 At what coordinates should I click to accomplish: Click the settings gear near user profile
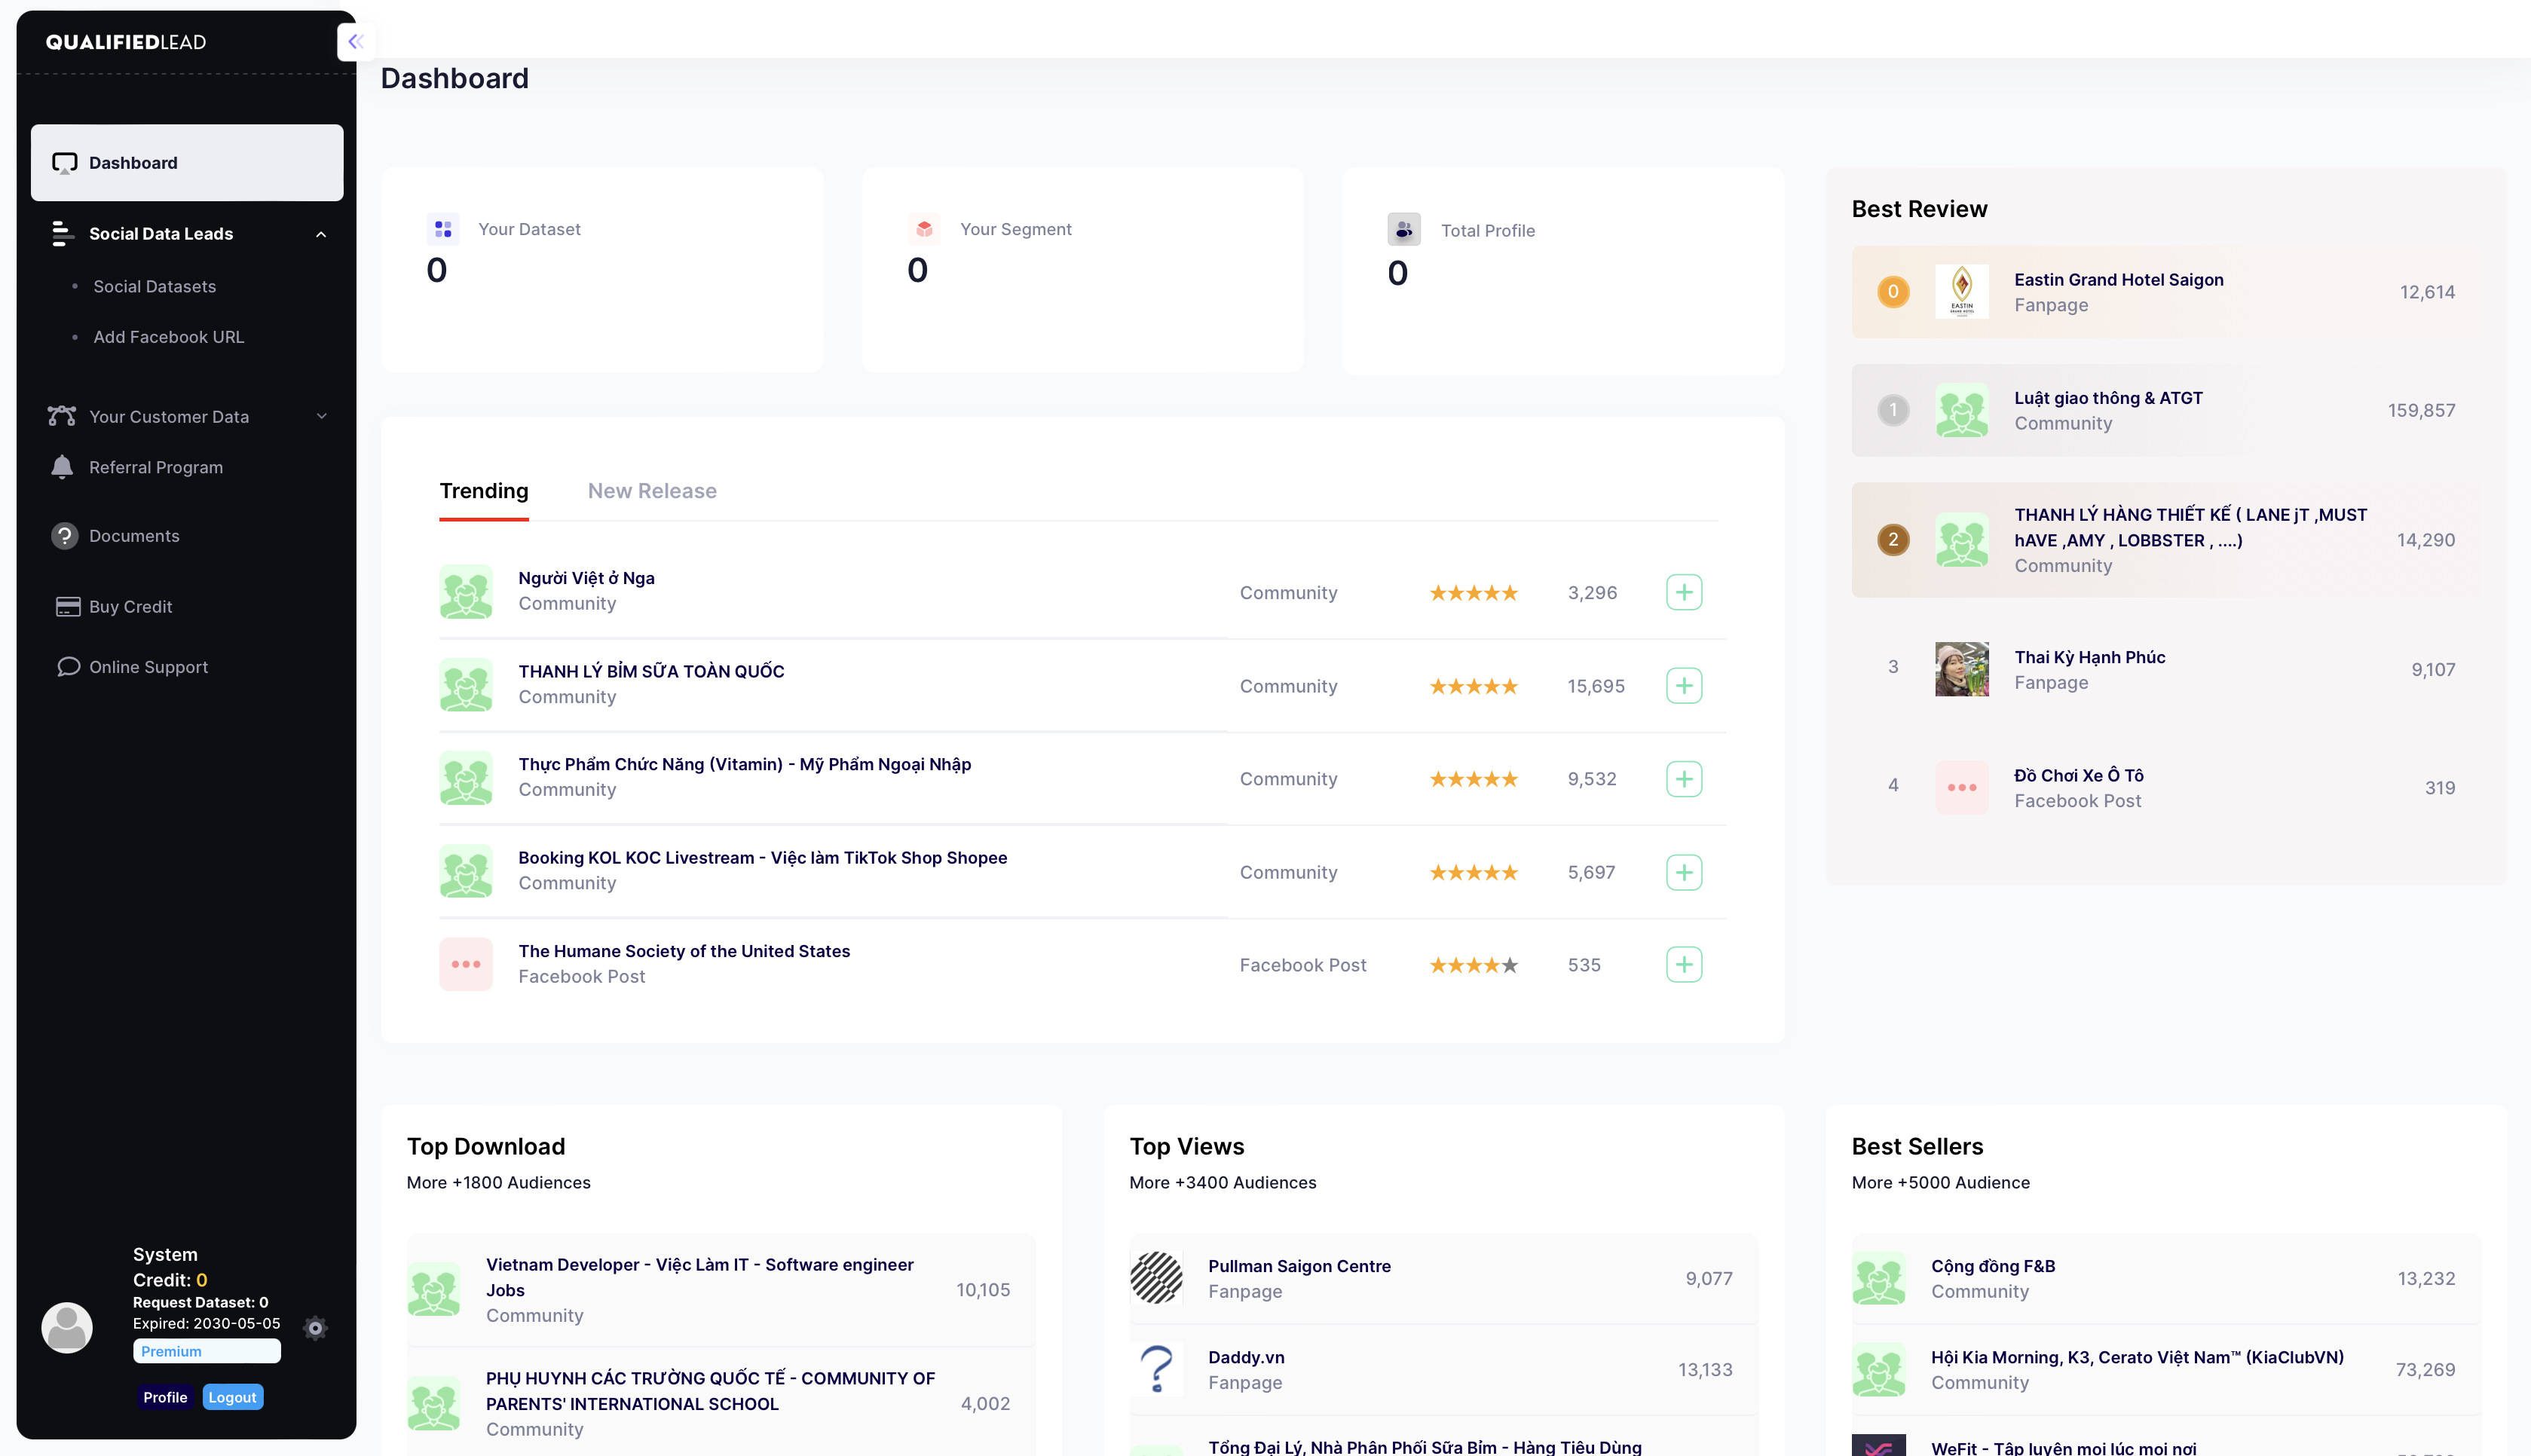tap(315, 1328)
